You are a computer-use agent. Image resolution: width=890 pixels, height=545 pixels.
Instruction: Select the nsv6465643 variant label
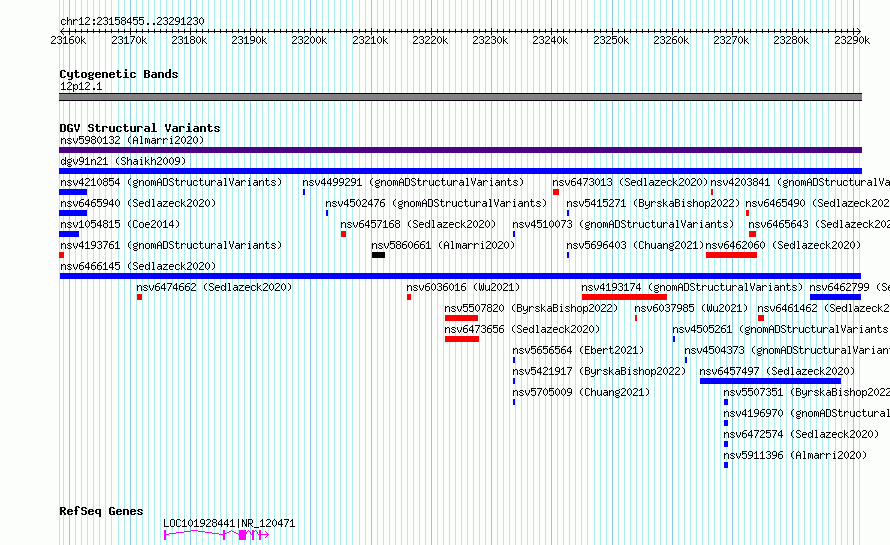click(x=819, y=224)
